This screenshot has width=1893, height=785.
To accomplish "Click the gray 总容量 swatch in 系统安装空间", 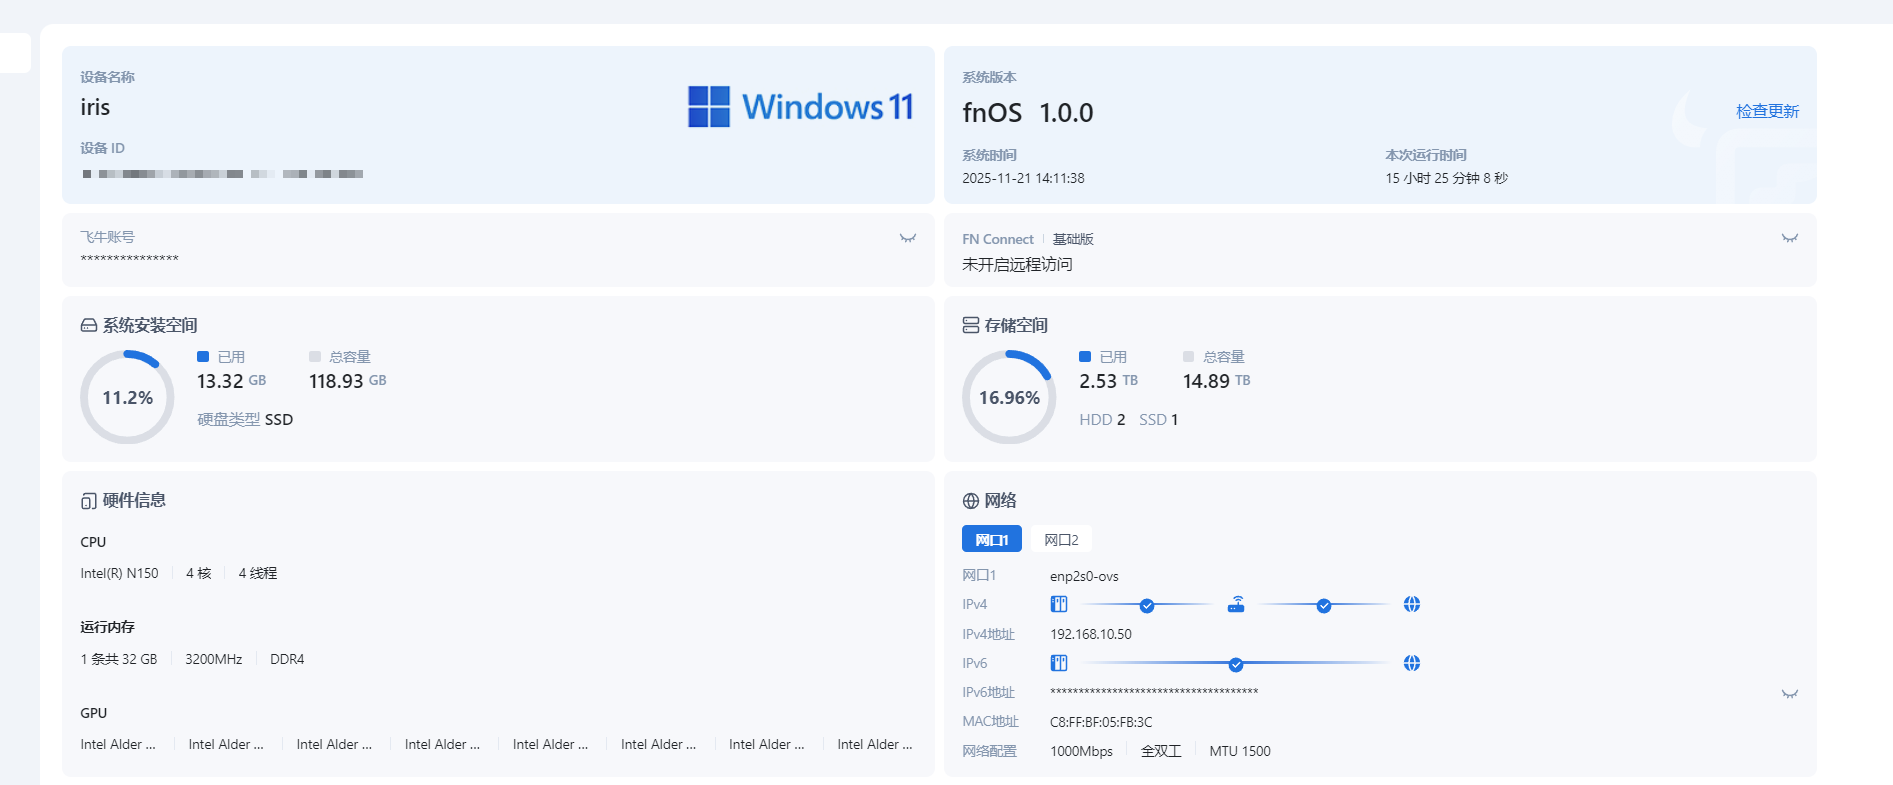I will tap(315, 357).
